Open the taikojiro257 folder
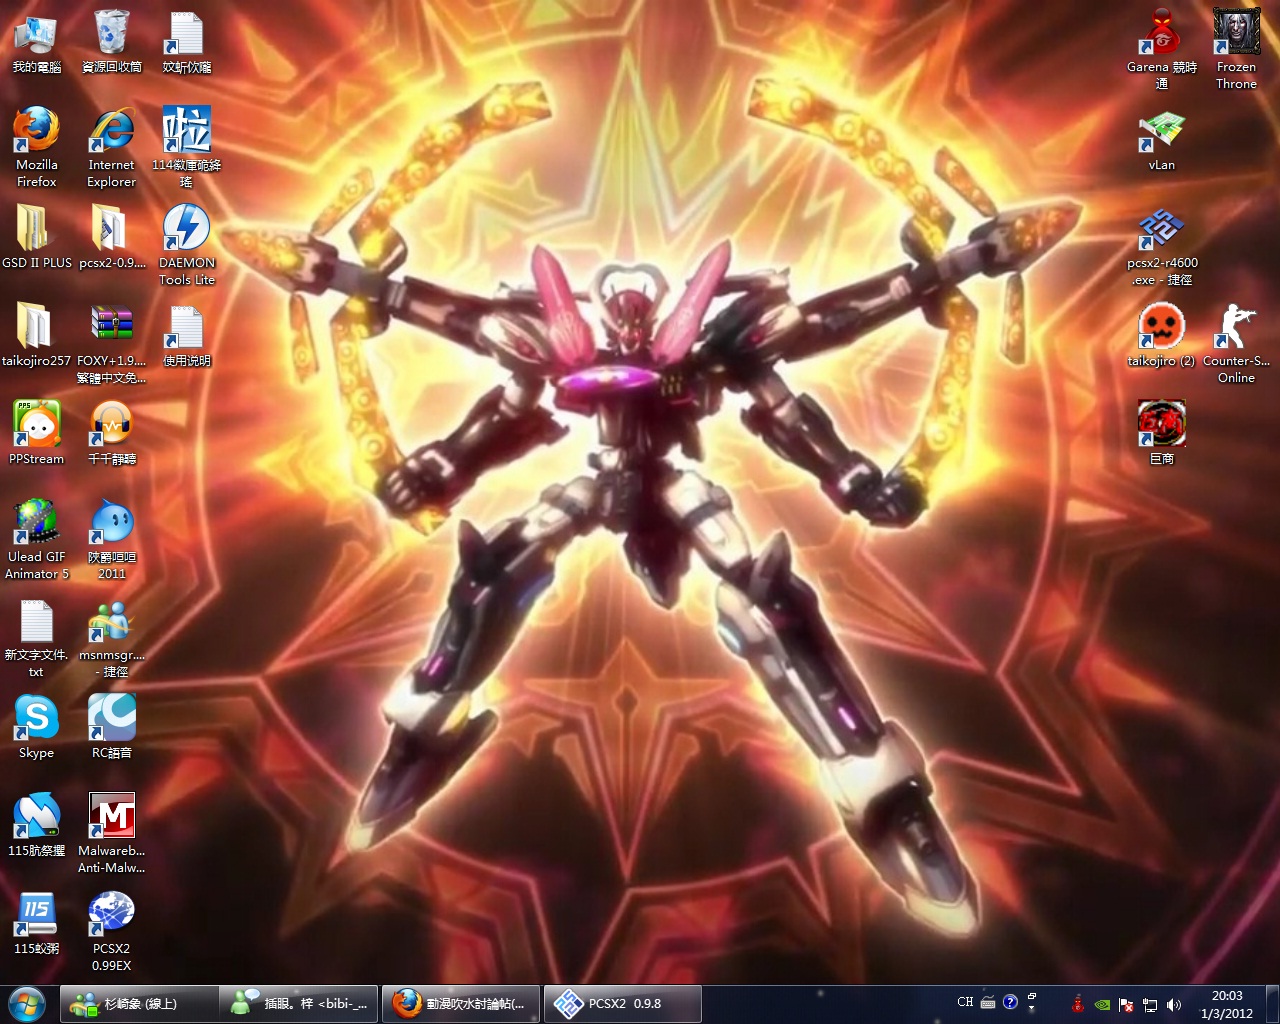This screenshot has width=1280, height=1024. (x=37, y=335)
